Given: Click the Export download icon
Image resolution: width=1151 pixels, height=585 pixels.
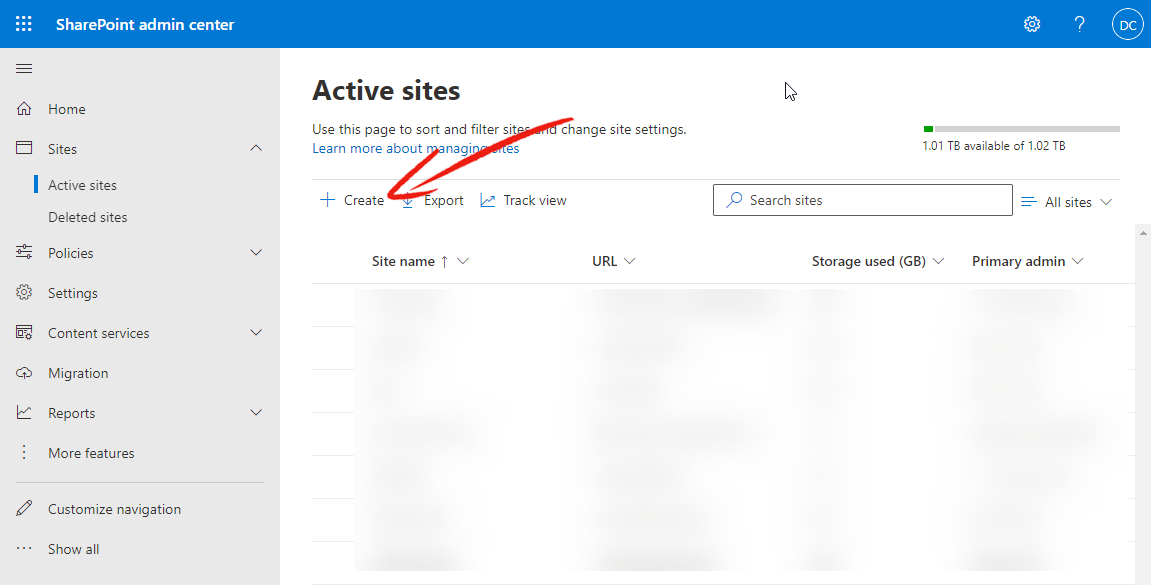Looking at the screenshot, I should click(x=407, y=200).
